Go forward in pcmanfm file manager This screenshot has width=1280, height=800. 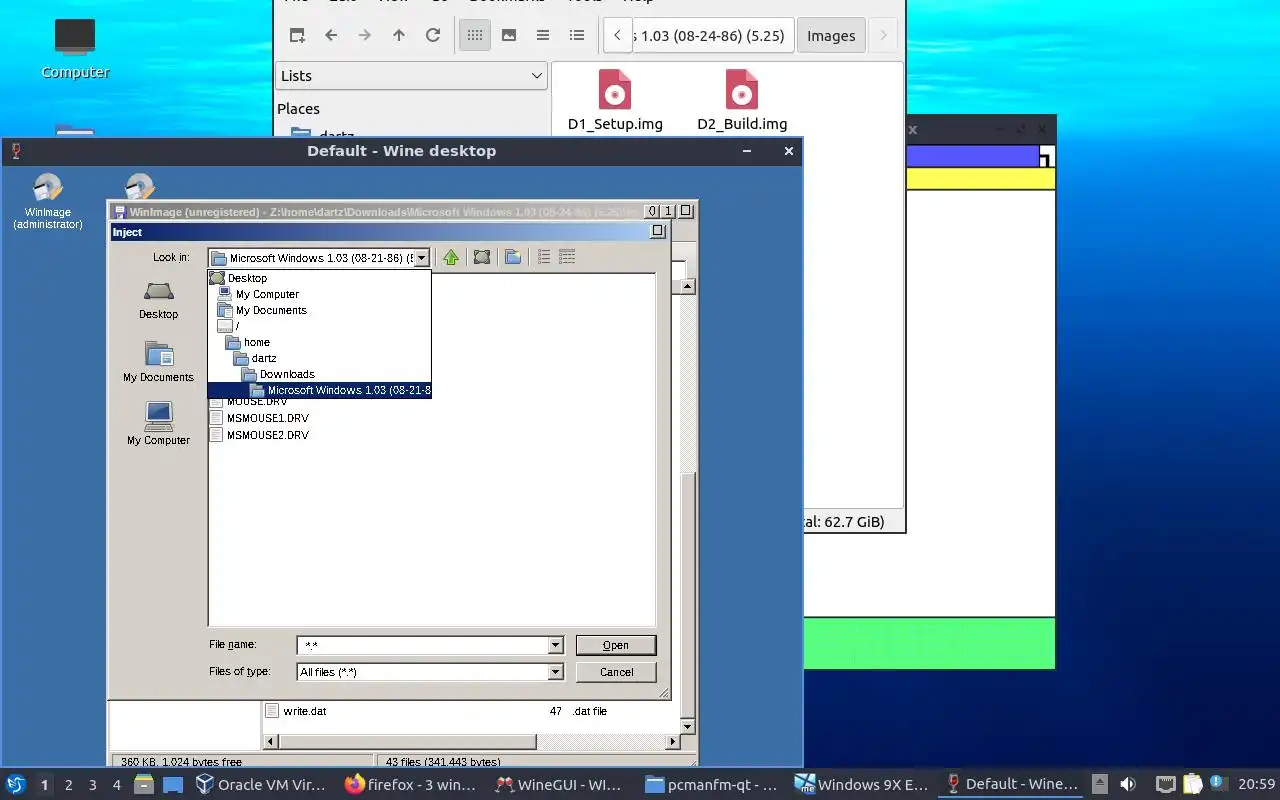(365, 35)
